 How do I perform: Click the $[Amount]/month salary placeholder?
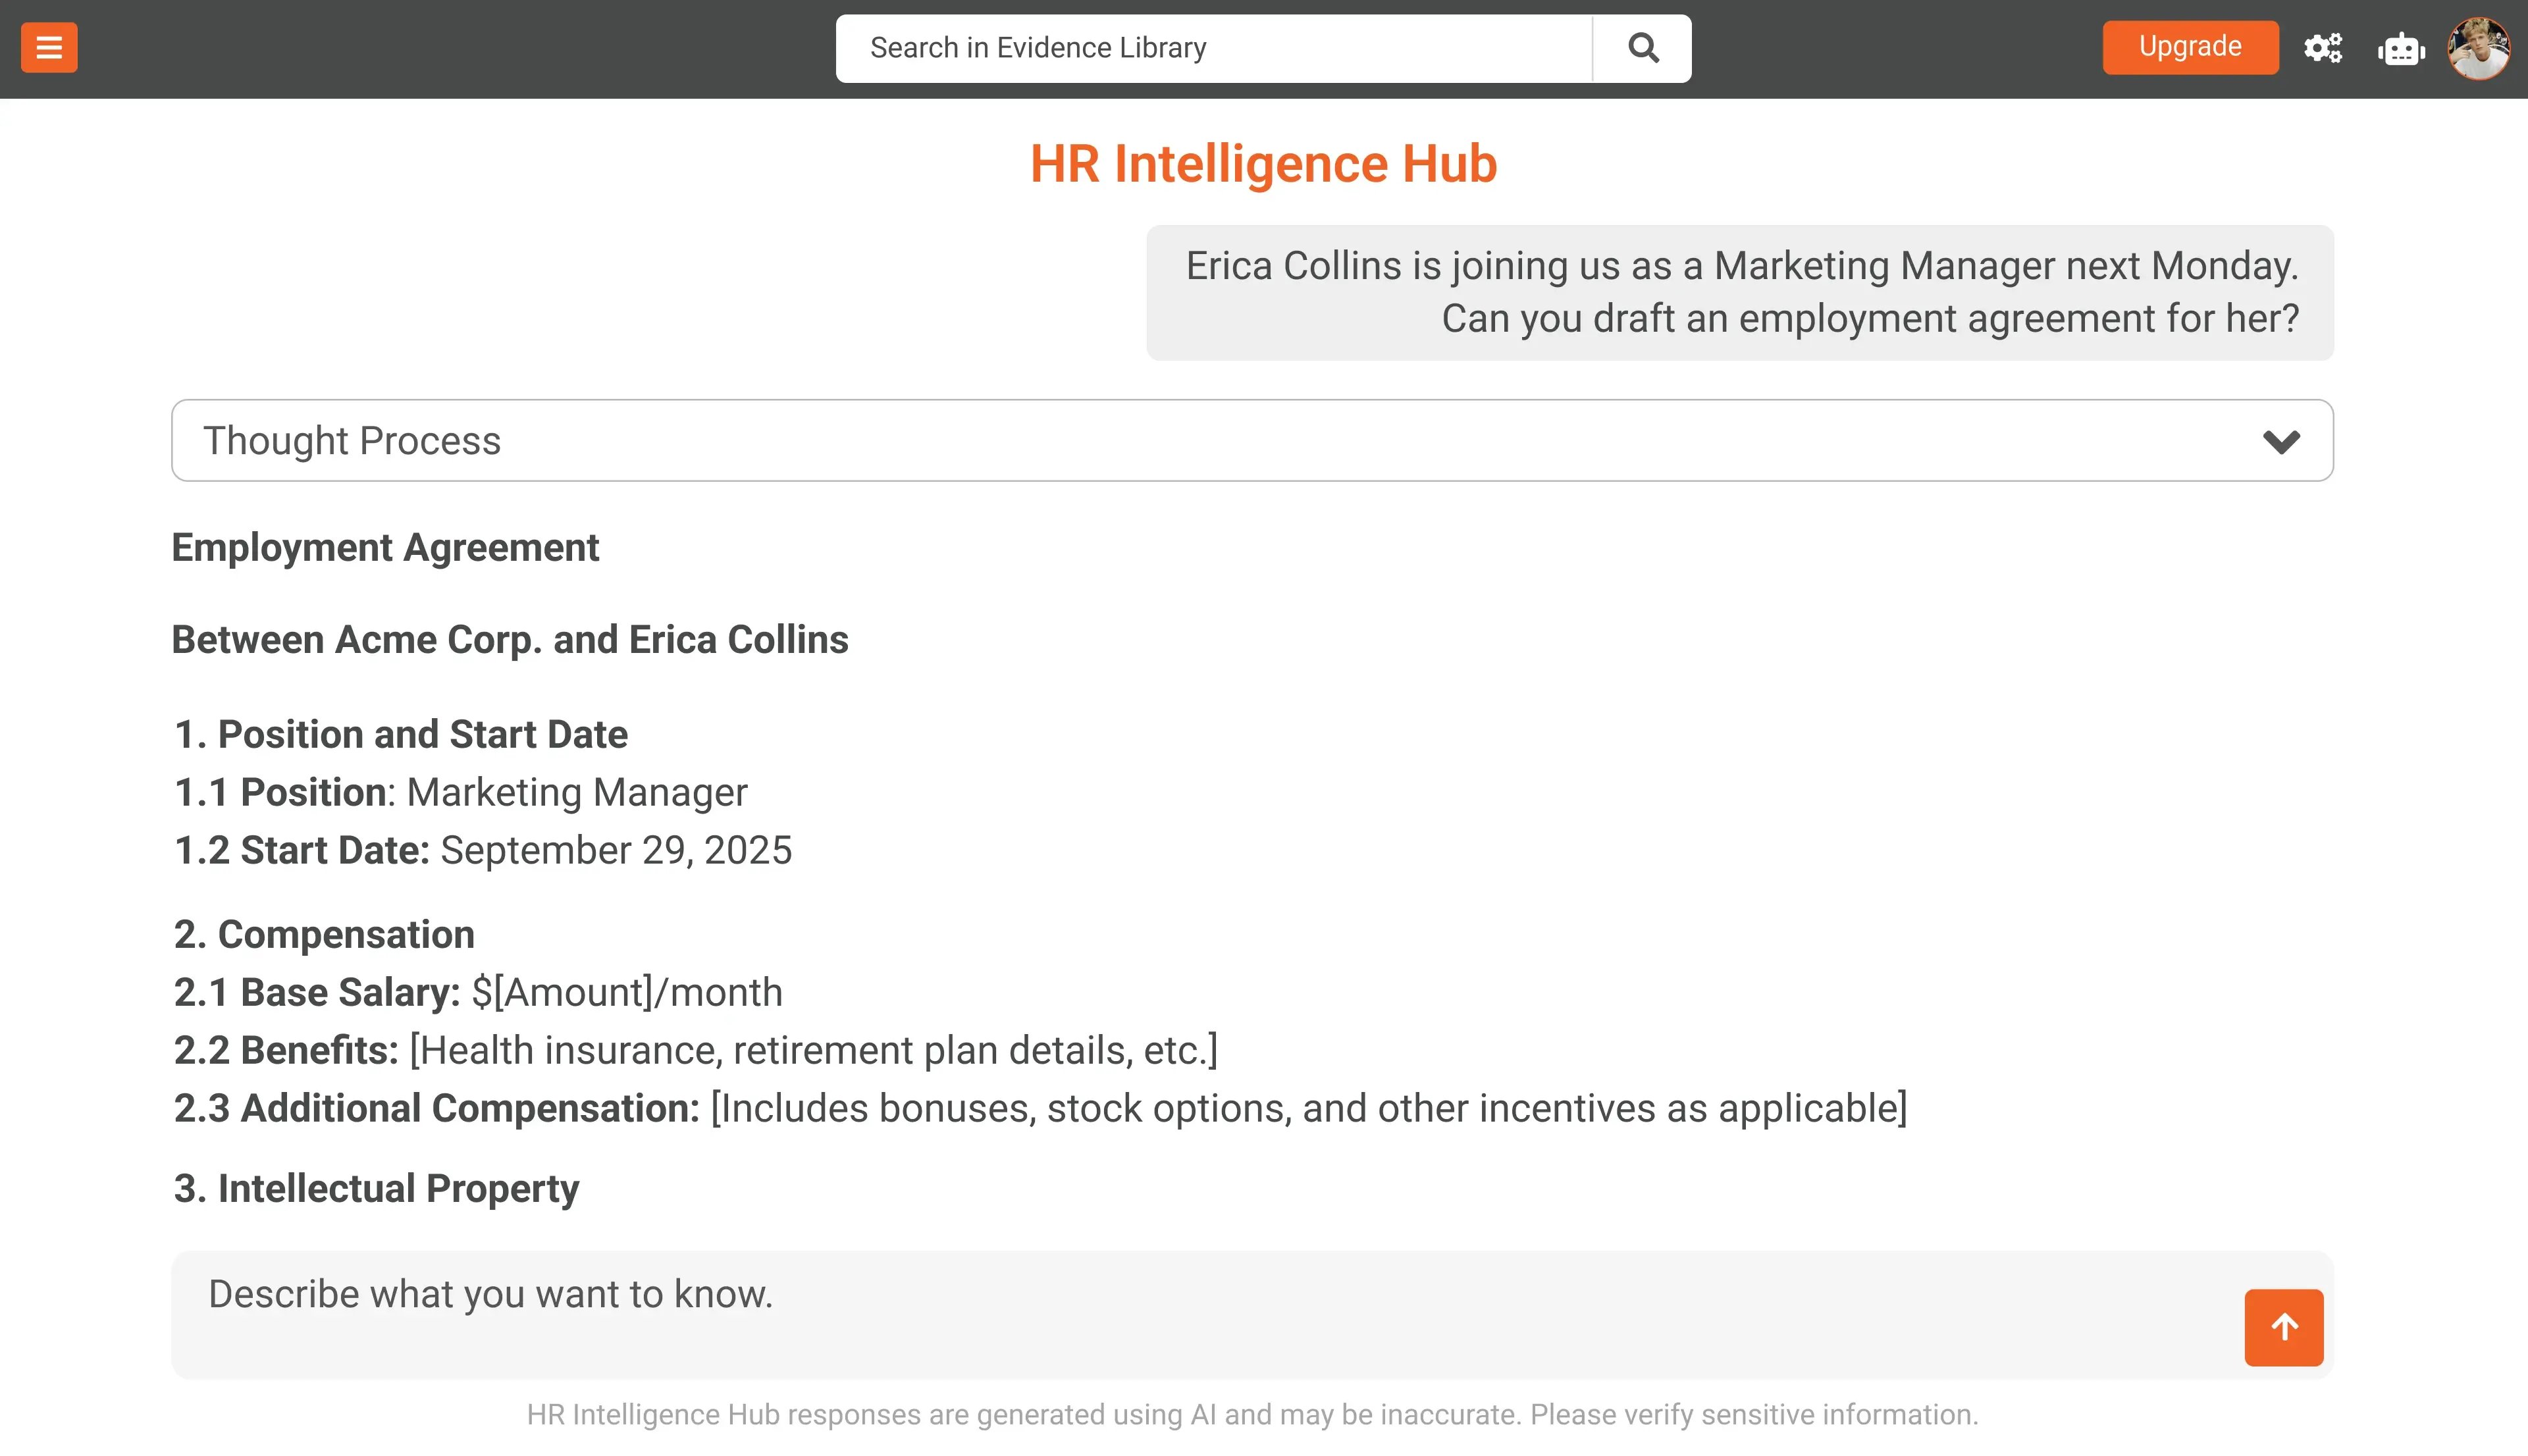point(627,992)
